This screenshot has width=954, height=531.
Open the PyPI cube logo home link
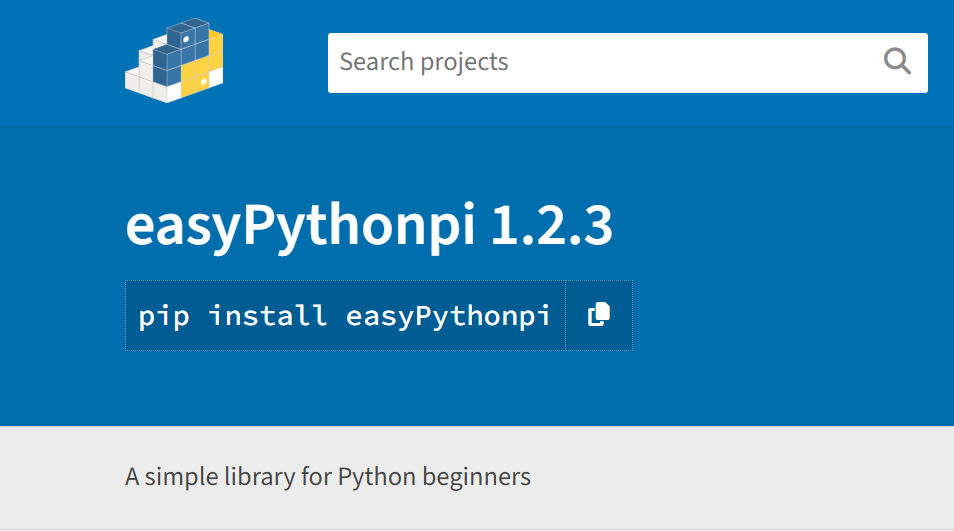174,60
